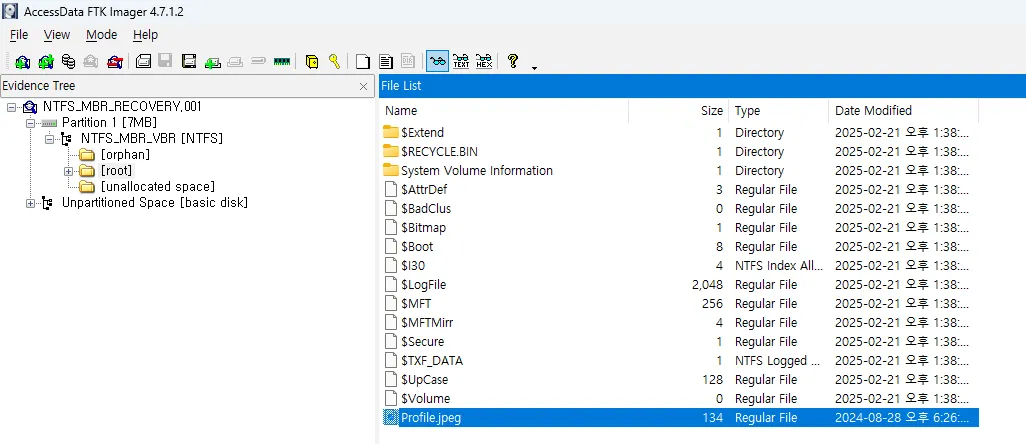Click Add to Custom Content Image icon

click(x=212, y=61)
